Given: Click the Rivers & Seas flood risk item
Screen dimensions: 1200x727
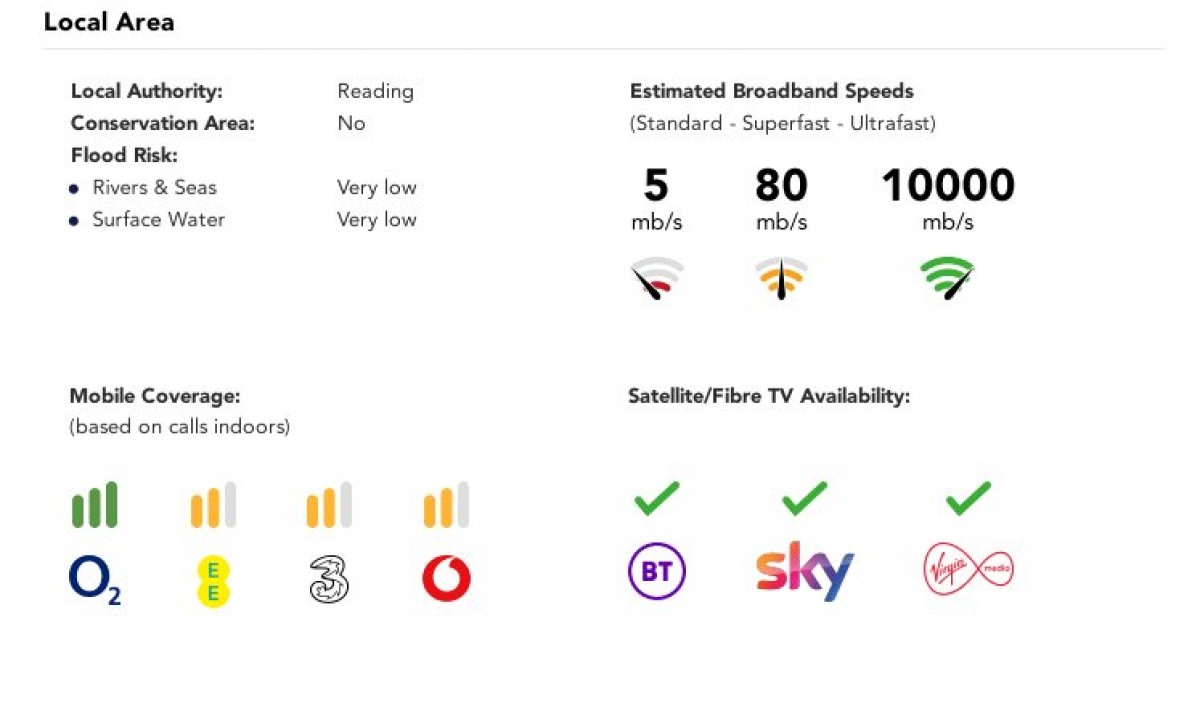Looking at the screenshot, I should click(x=154, y=187).
